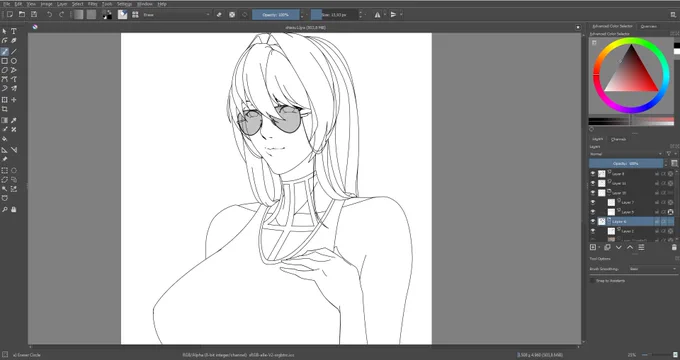Select the Line tool
This screenshot has height=360, width=680.
(14, 52)
